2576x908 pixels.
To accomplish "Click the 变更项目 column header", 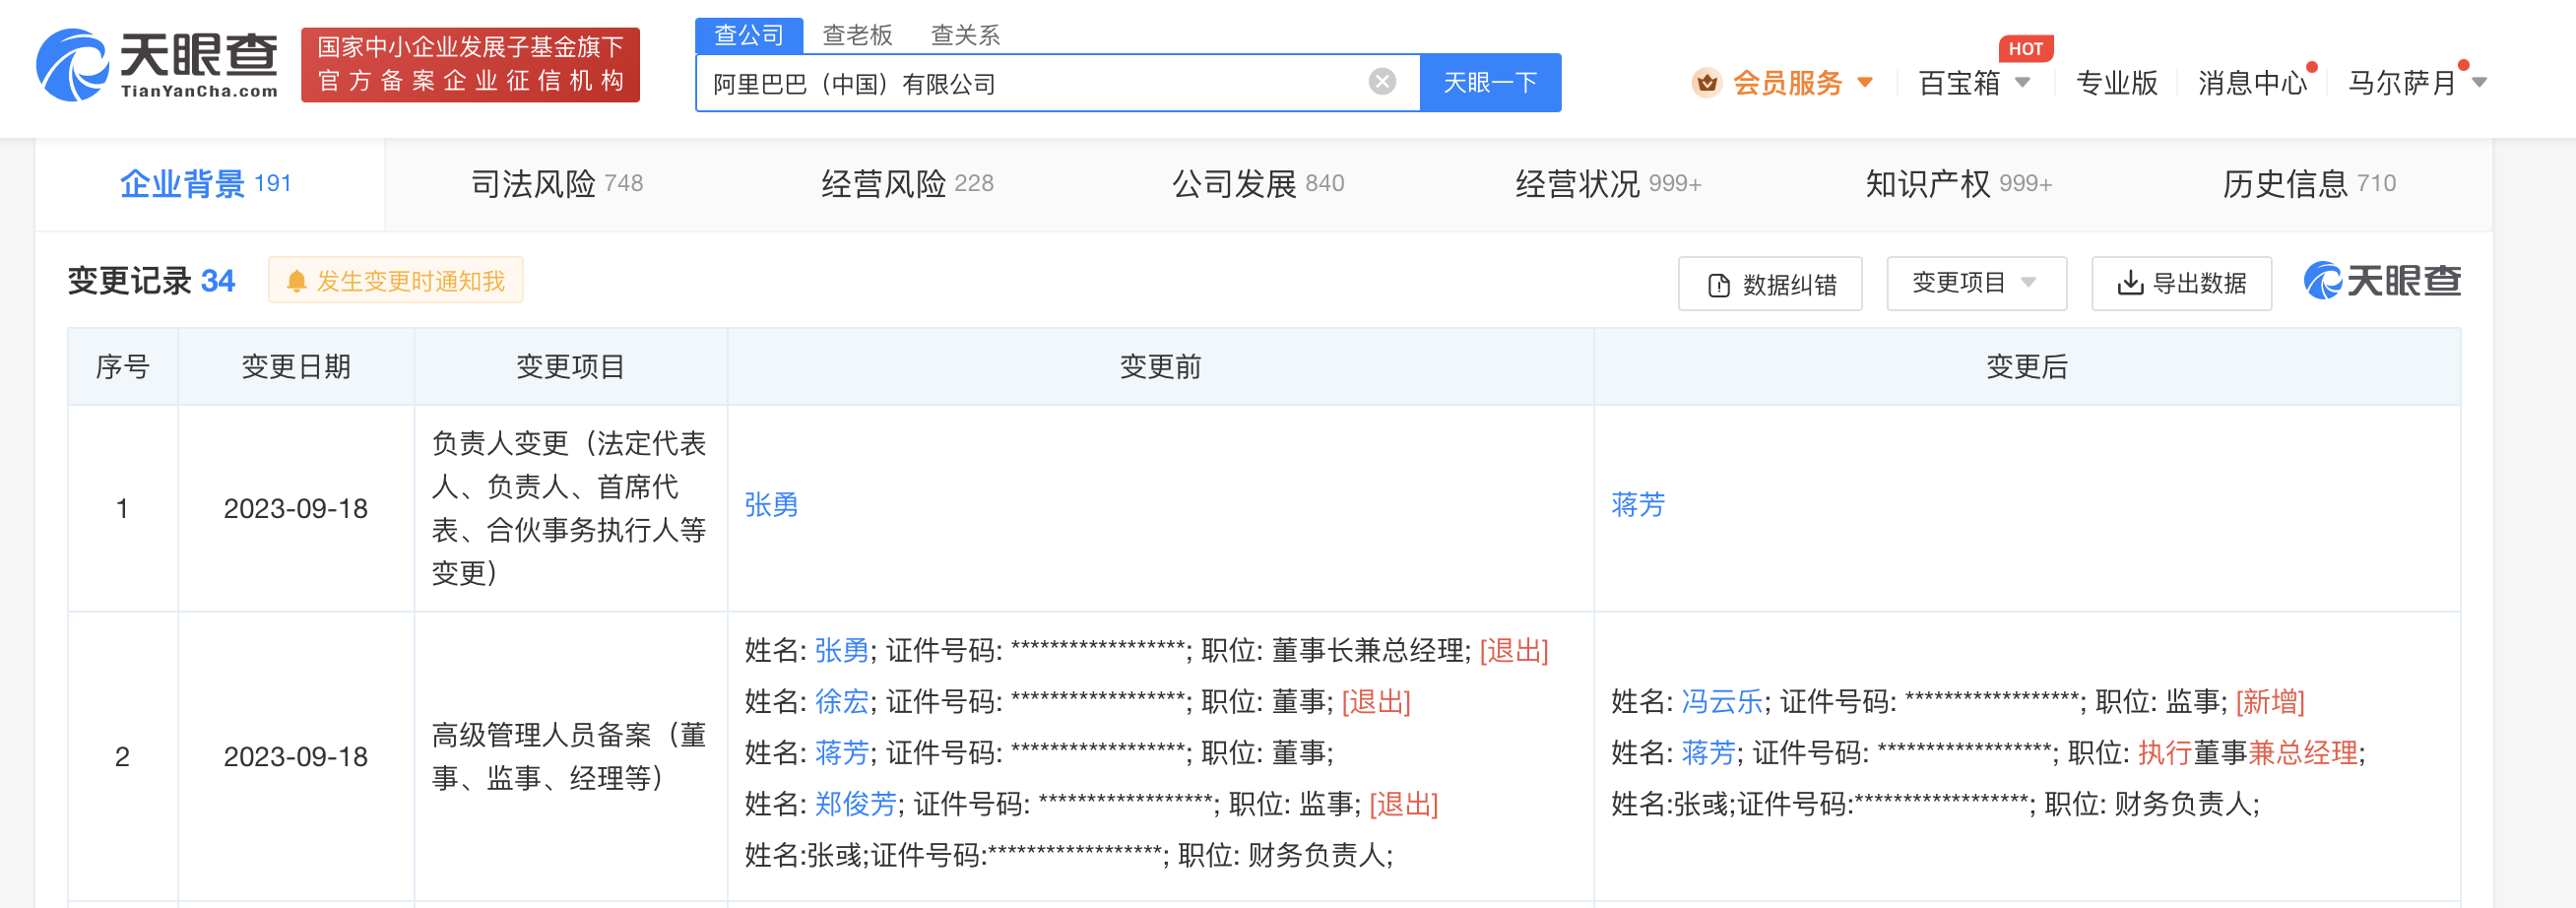I will pos(571,367).
